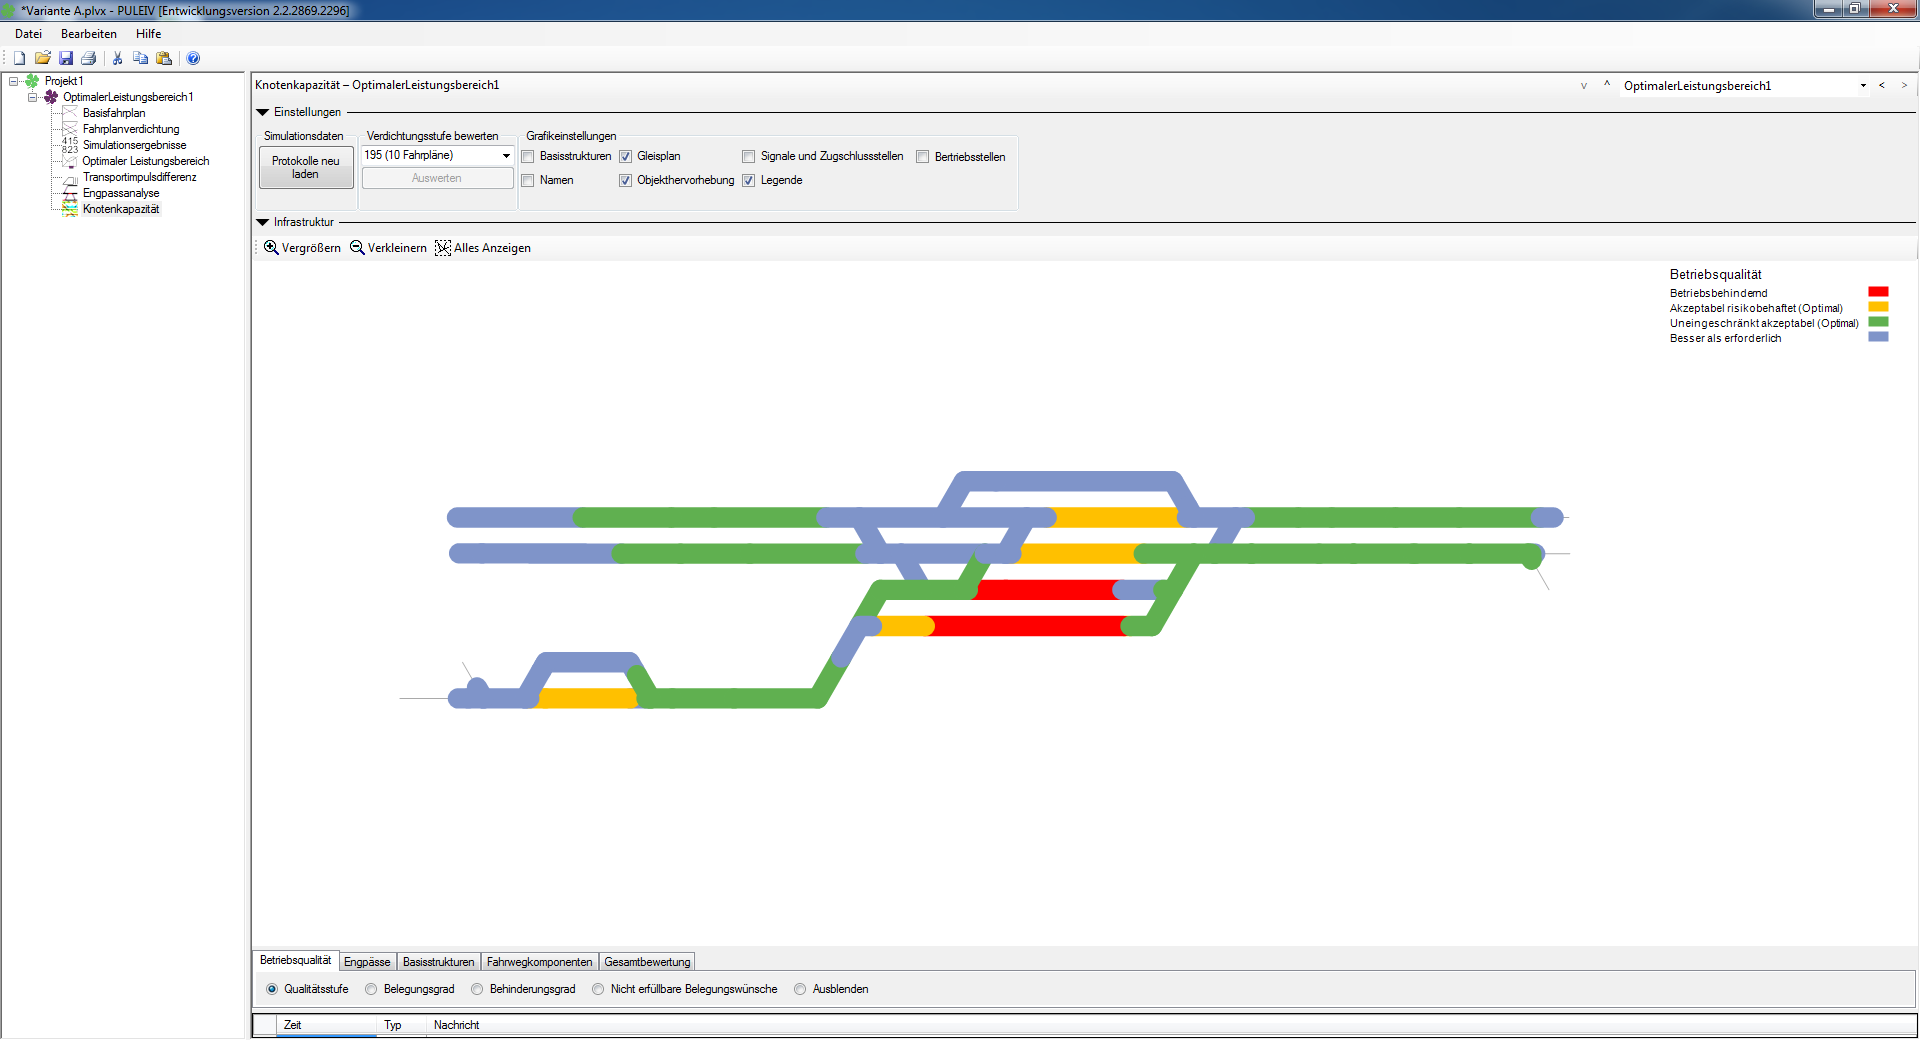This screenshot has height=1040, width=1920.
Task: Click the Save floppy disk icon
Action: tap(66, 59)
